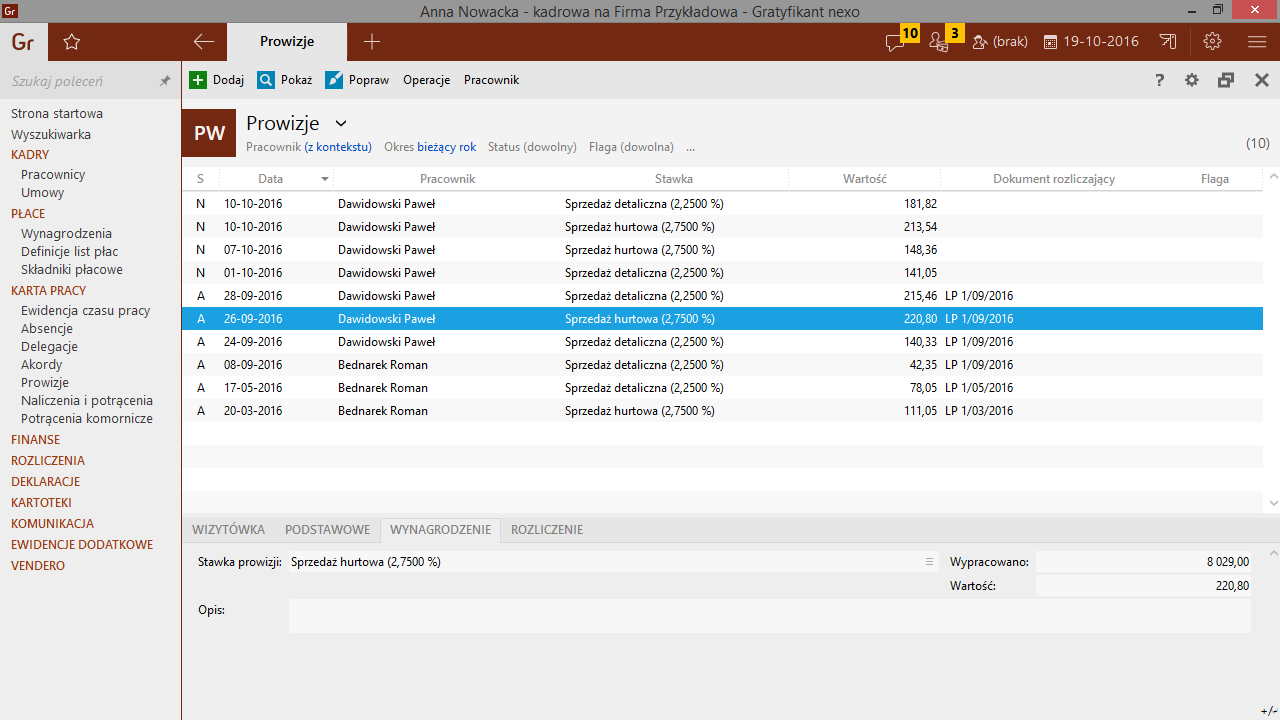Click the +/- toggle at bottom right
This screenshot has width=1280, height=720.
pyautogui.click(x=1268, y=711)
